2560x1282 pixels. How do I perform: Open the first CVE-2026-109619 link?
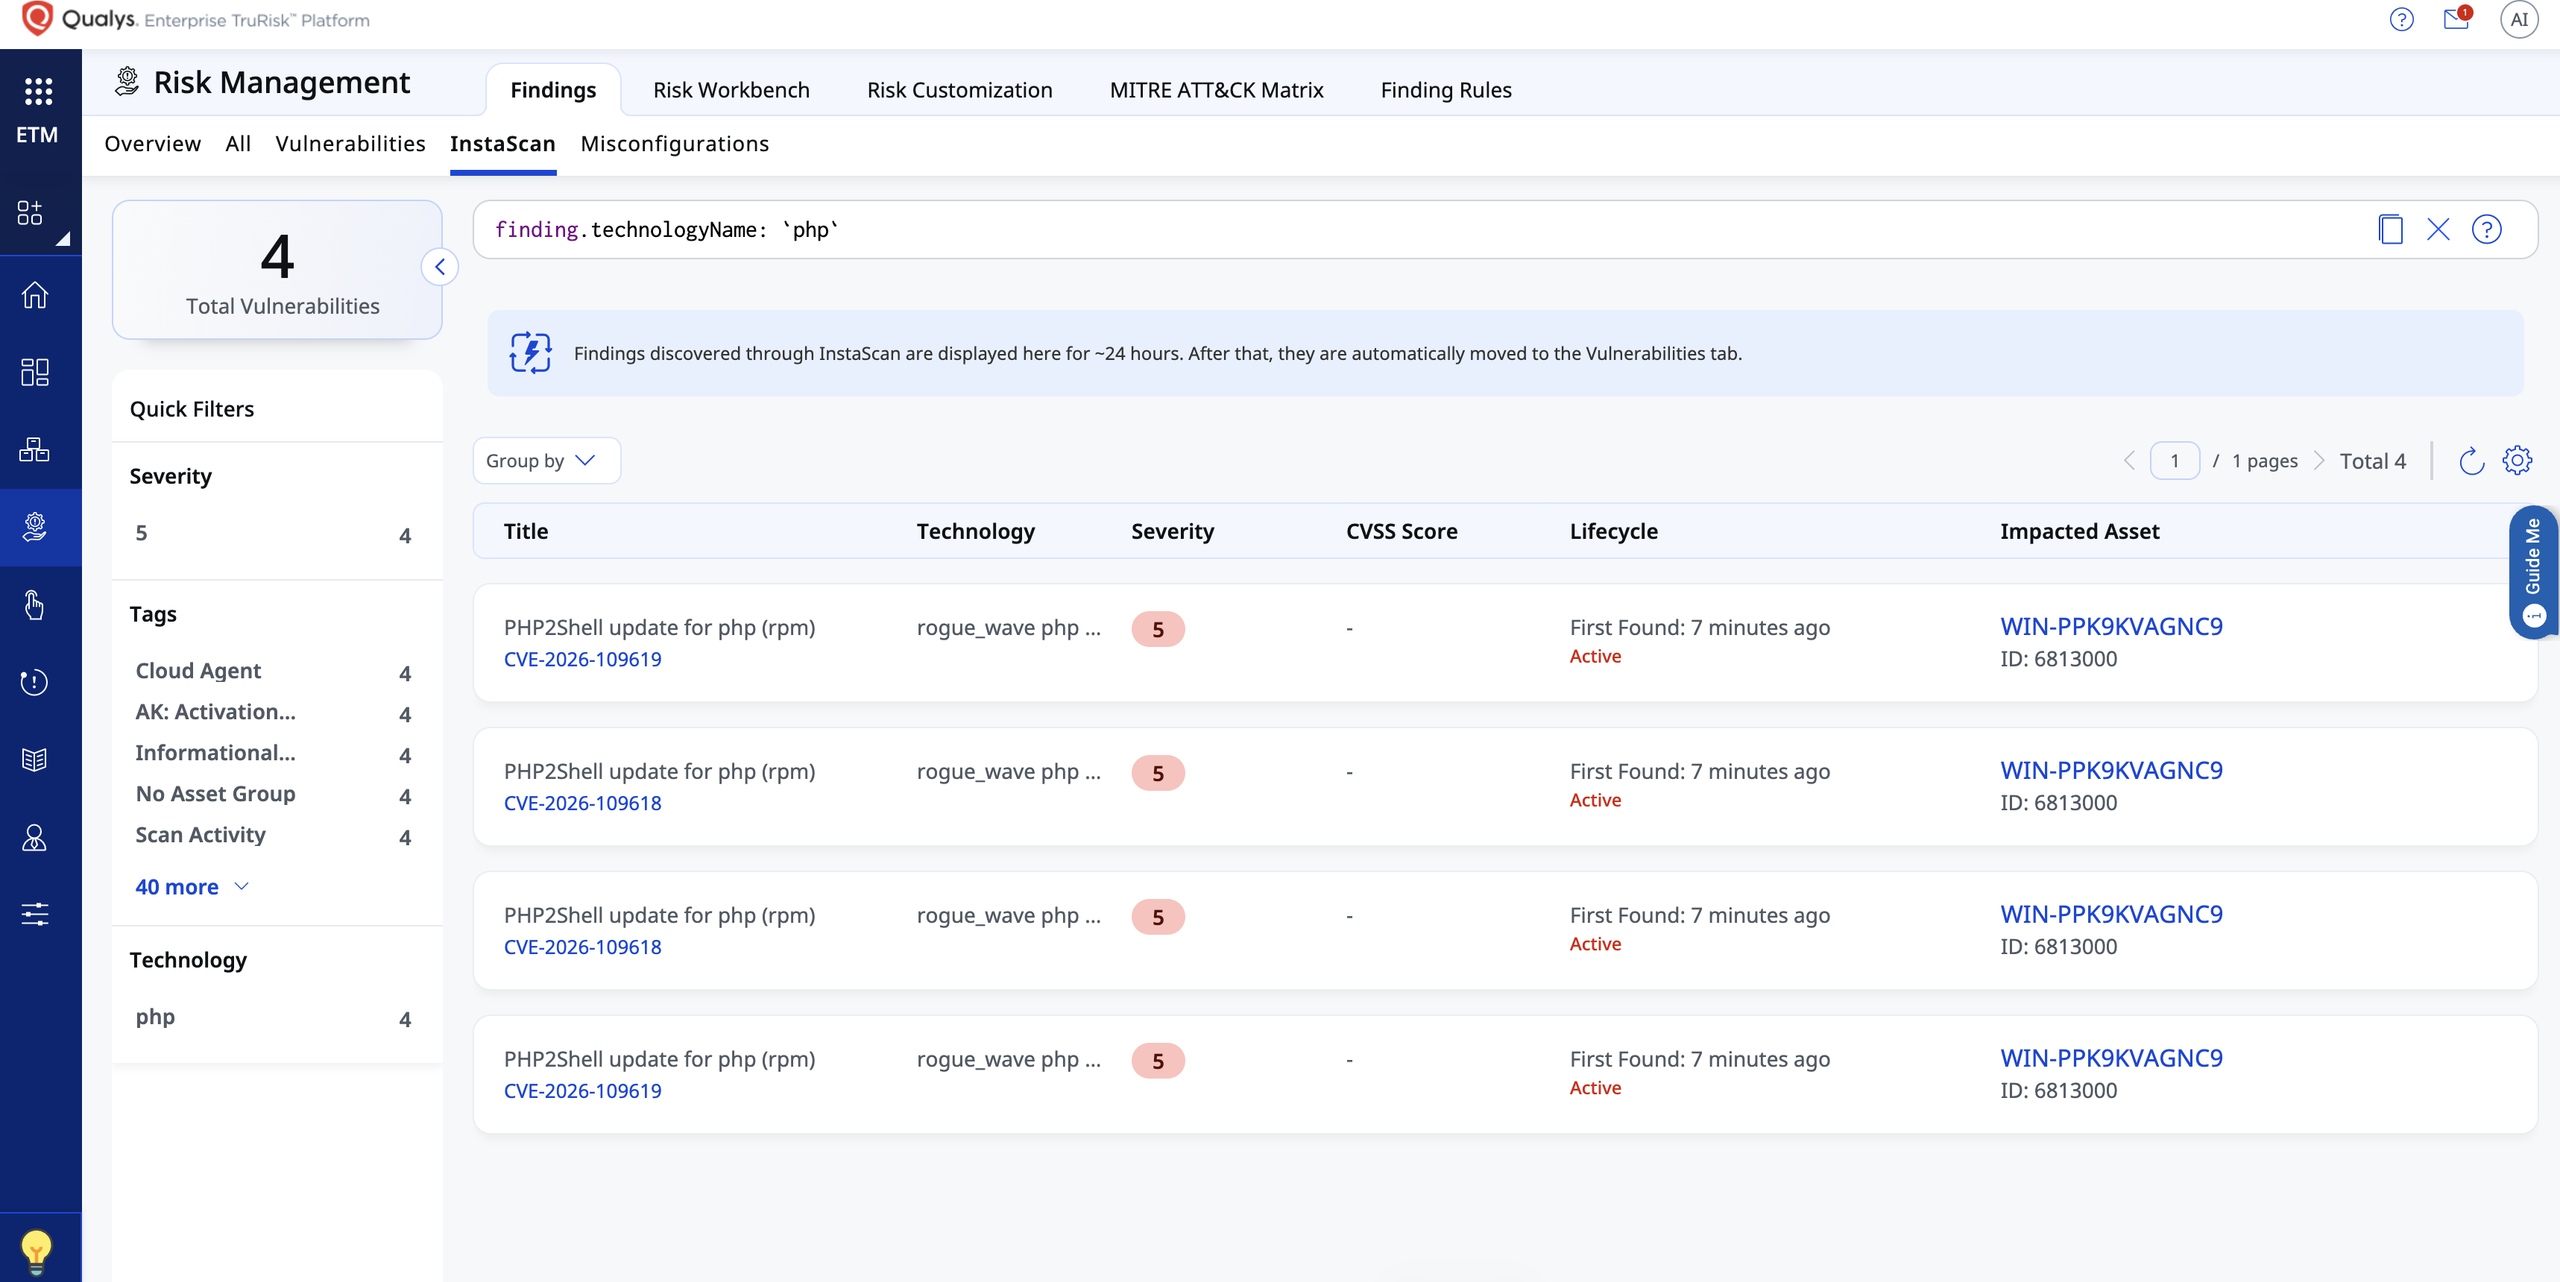coord(582,659)
